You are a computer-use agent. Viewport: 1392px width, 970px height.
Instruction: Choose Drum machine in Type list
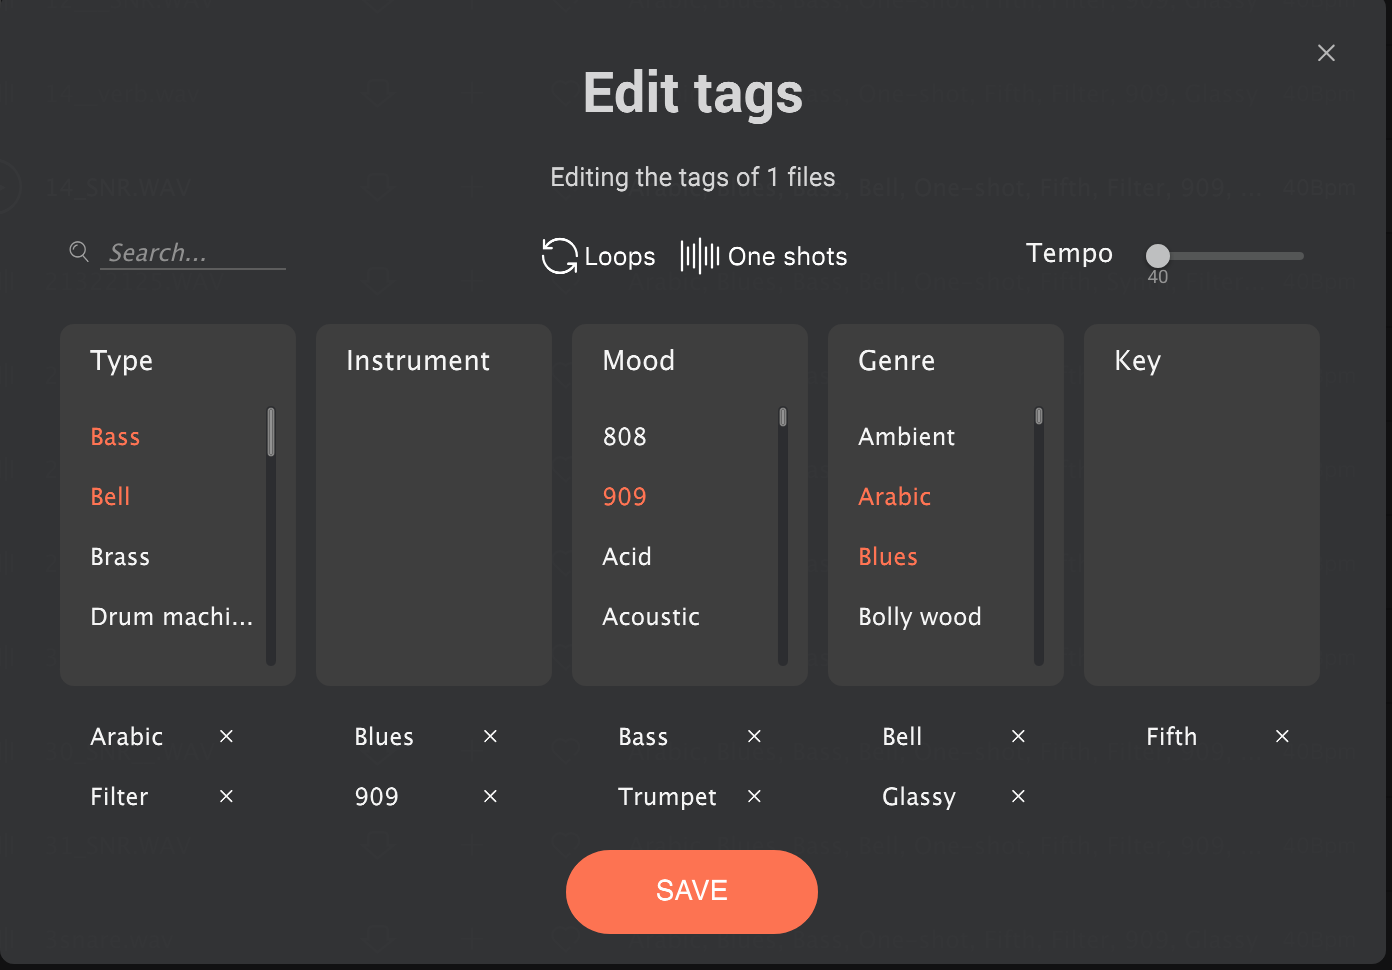coord(171,617)
